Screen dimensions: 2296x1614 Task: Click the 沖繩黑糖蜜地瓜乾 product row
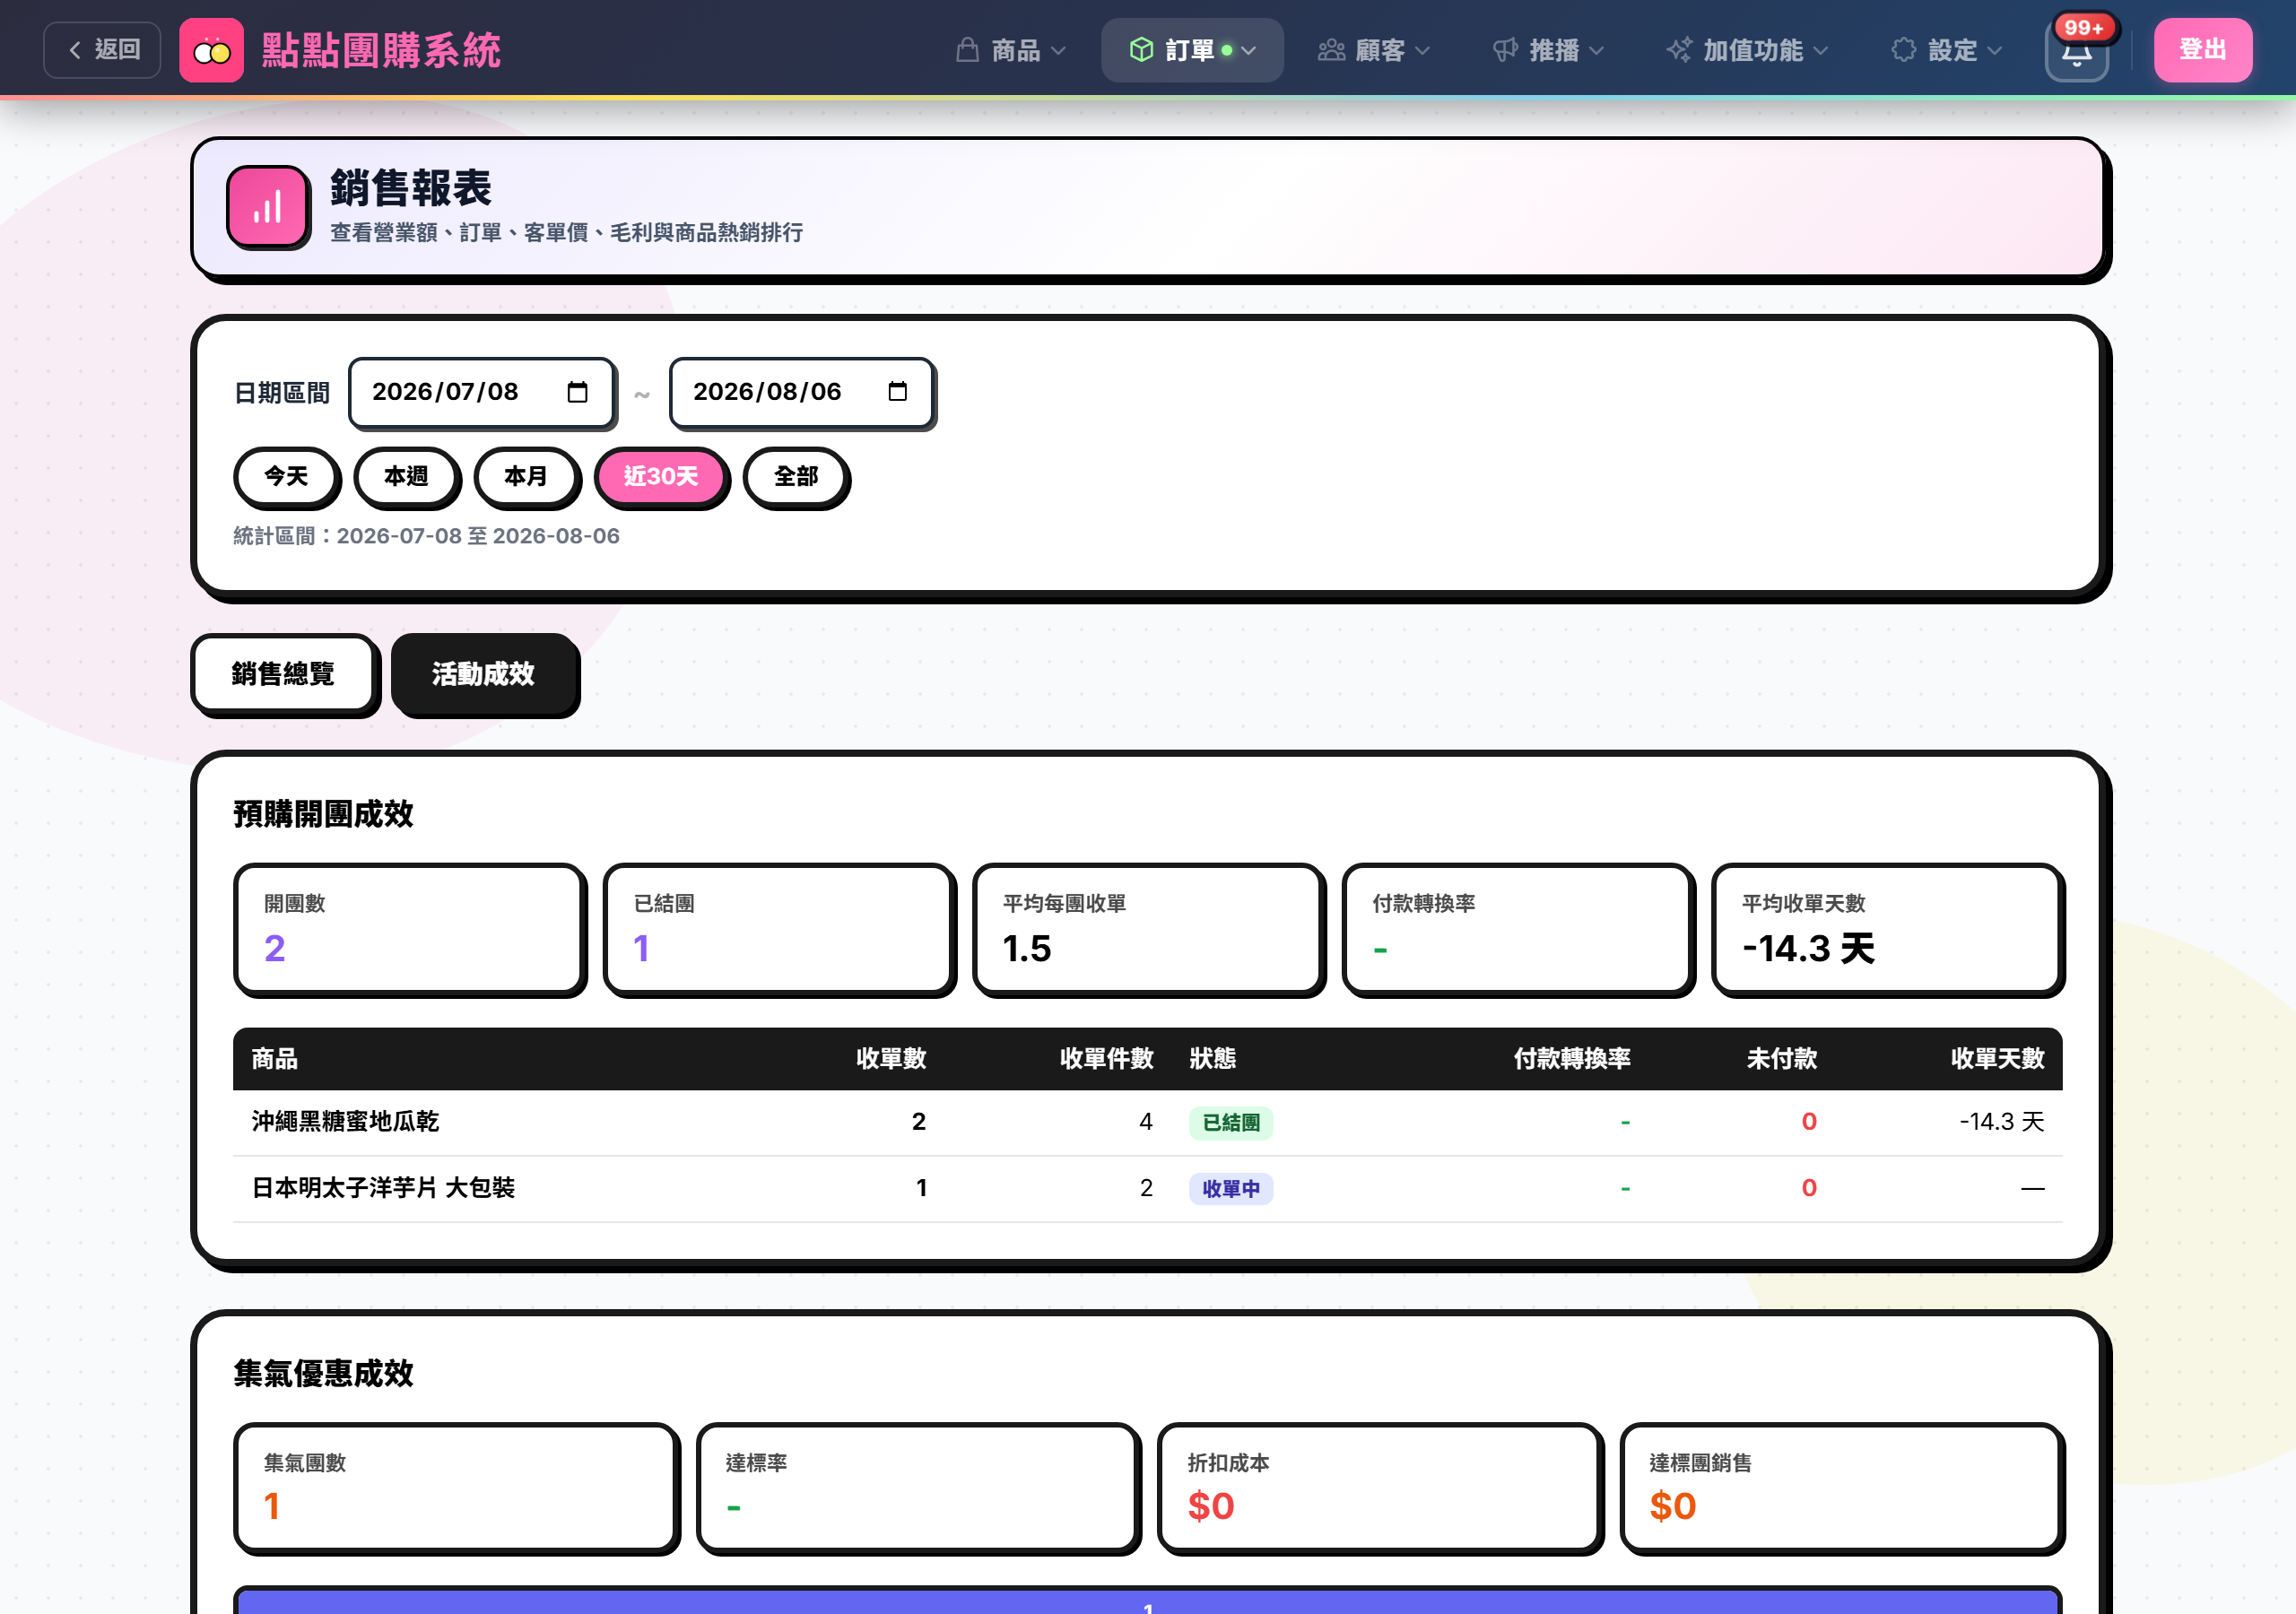point(1147,1122)
